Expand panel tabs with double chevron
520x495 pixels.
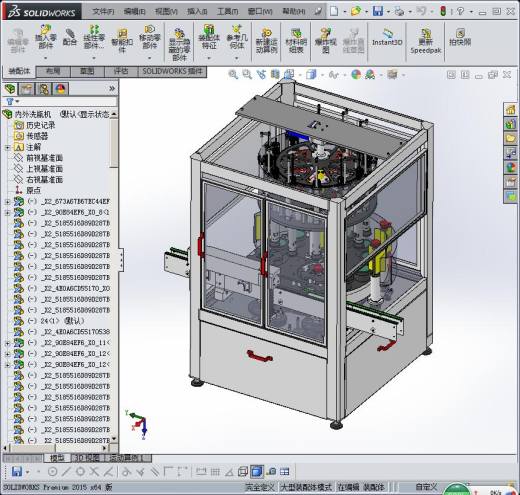(x=112, y=89)
